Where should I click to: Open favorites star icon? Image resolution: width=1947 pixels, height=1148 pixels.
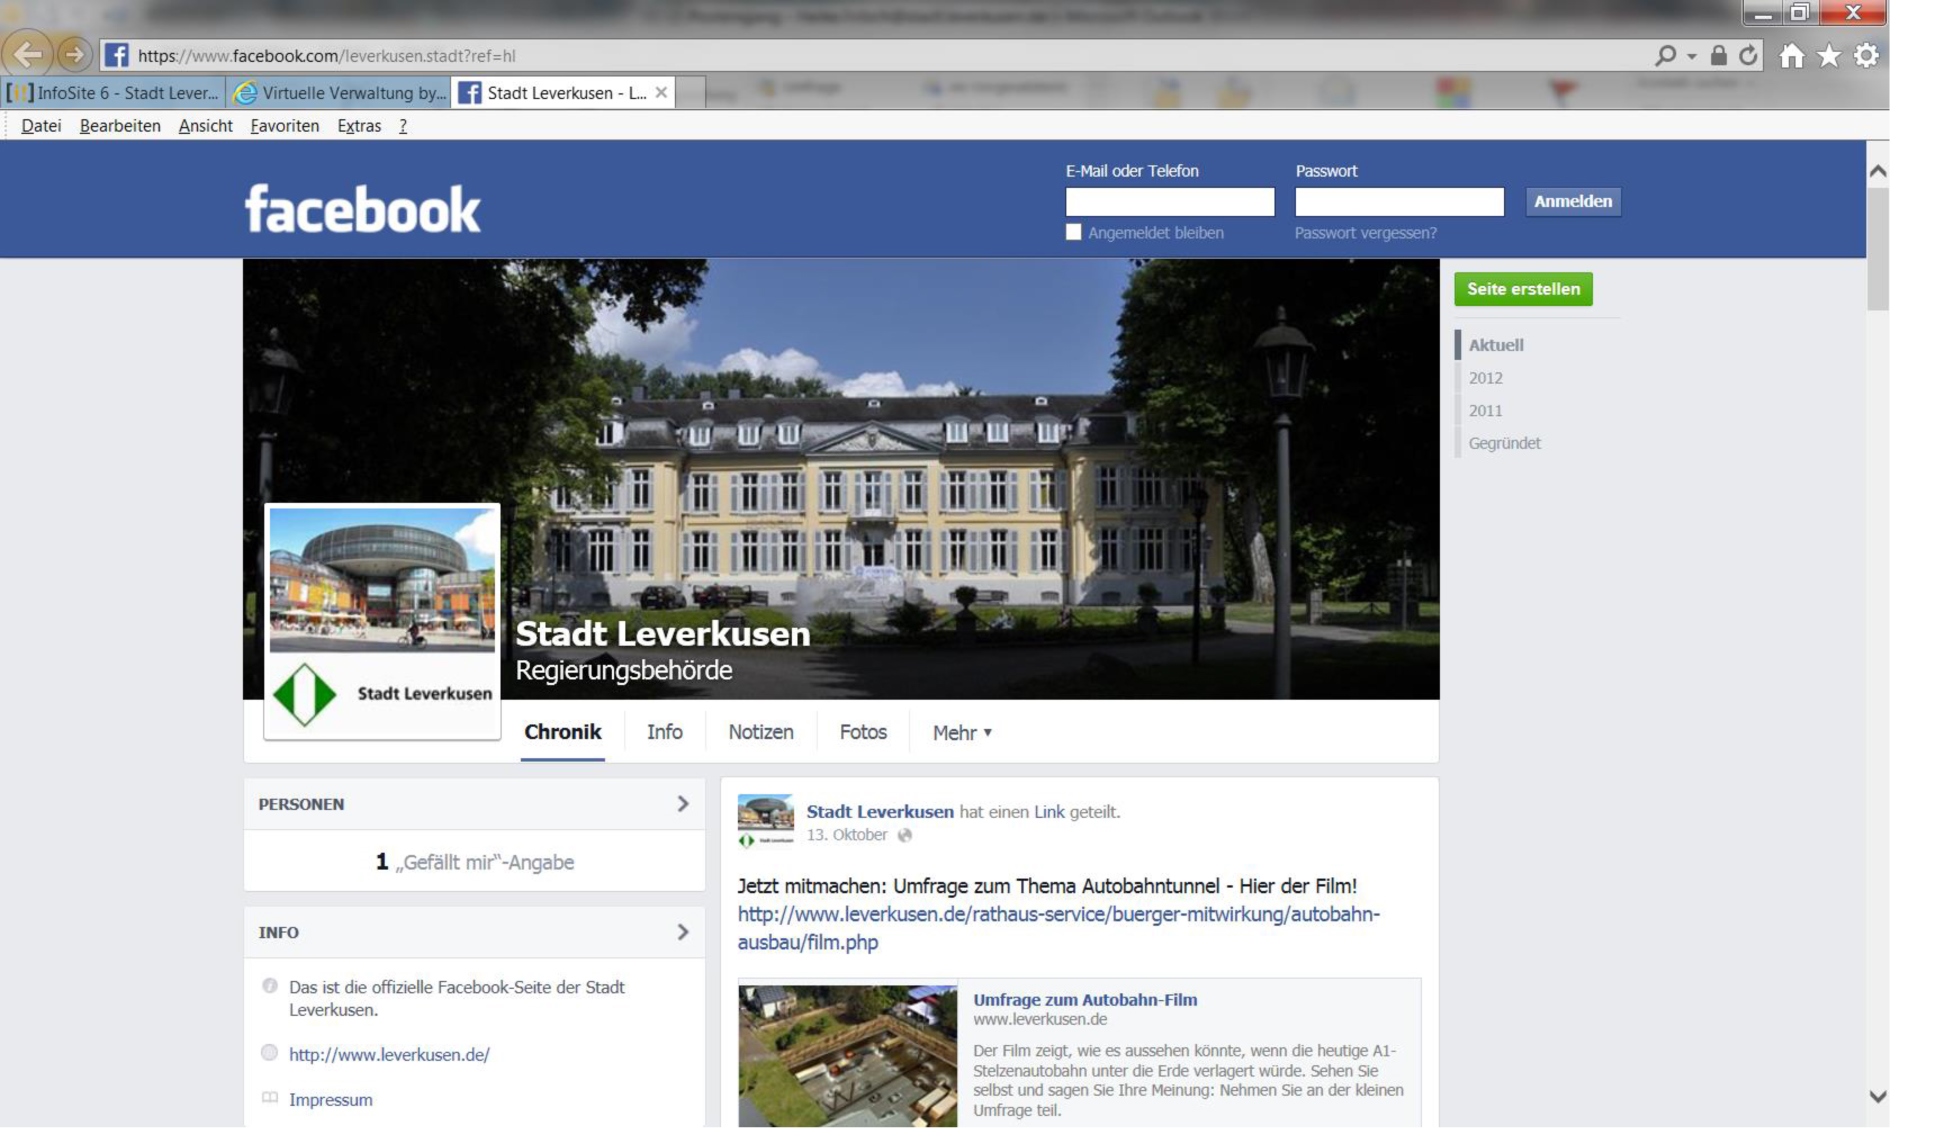pyautogui.click(x=1829, y=56)
